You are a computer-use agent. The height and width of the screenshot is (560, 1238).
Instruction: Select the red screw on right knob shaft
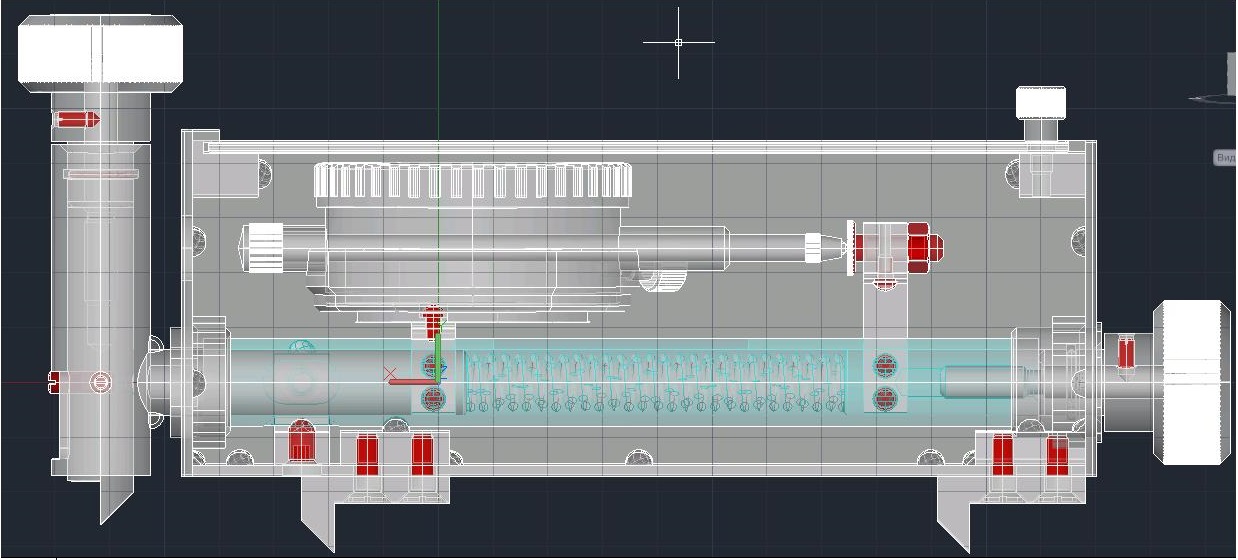click(1126, 353)
